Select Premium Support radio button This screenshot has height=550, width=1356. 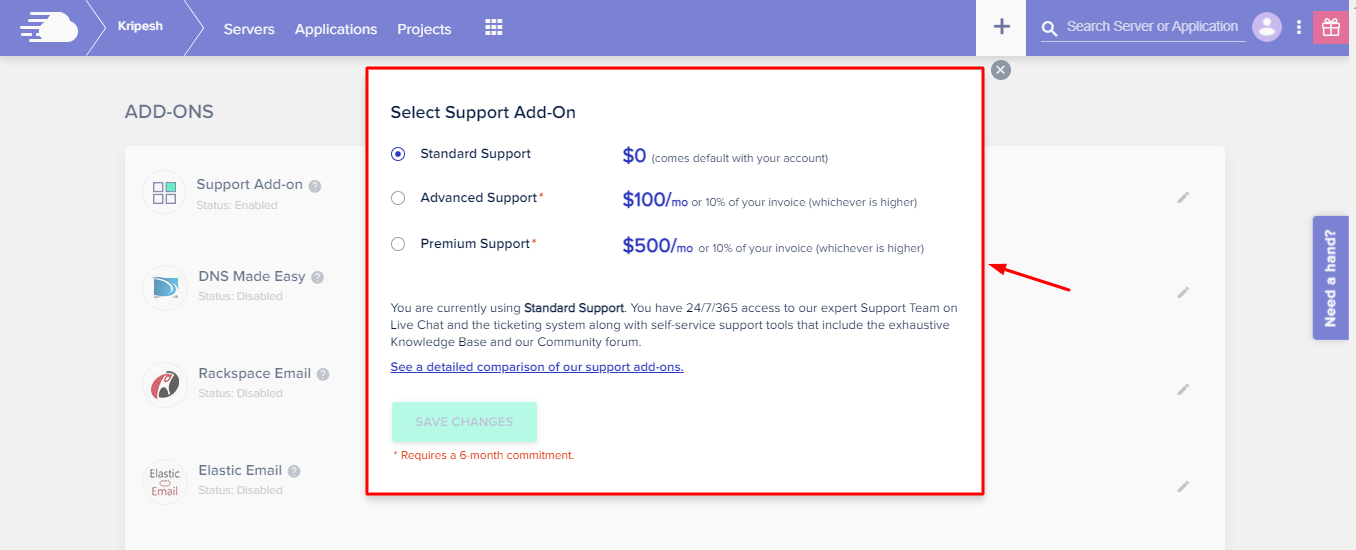coord(398,244)
